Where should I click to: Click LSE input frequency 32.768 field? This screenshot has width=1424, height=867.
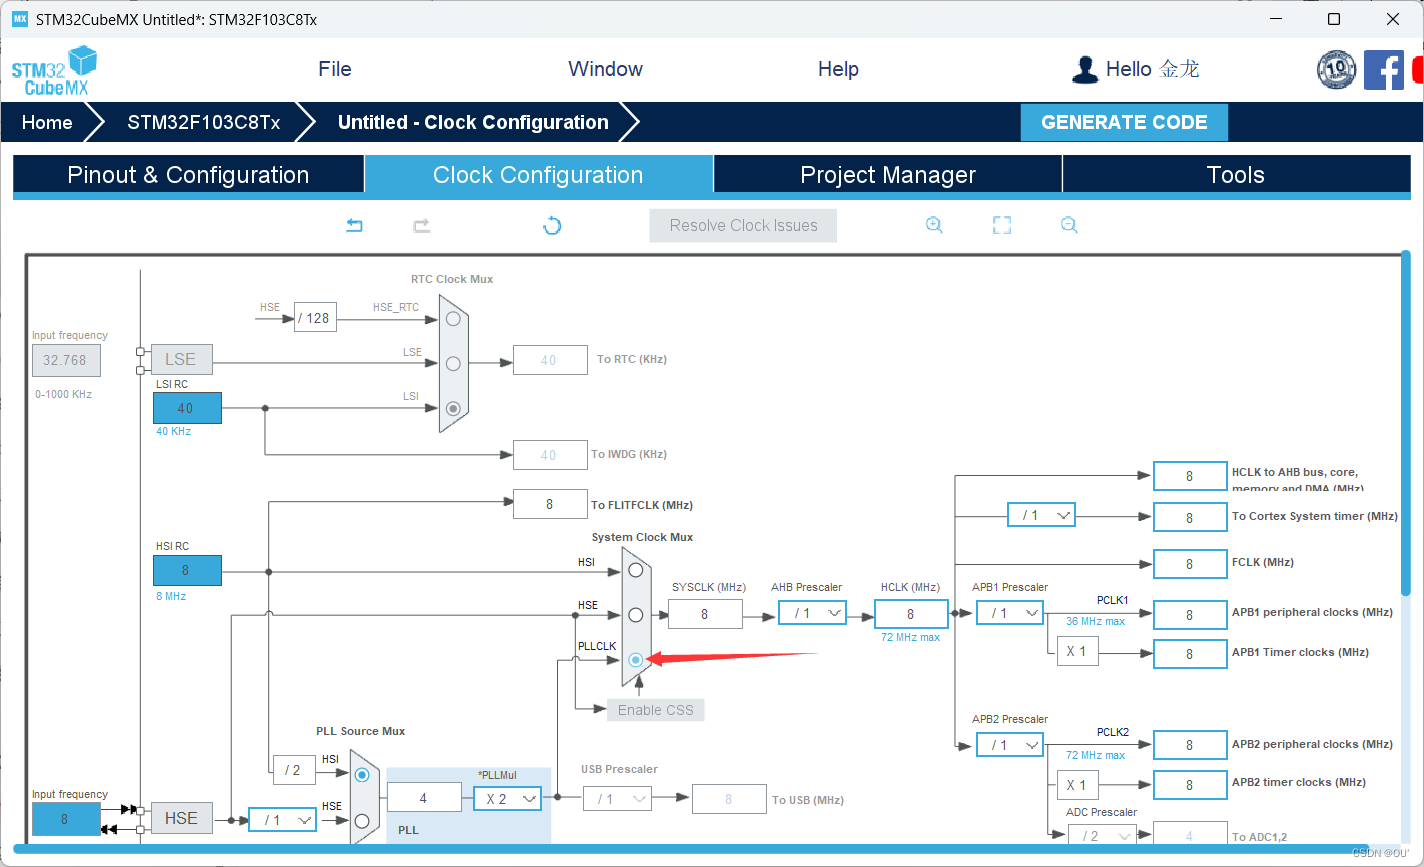click(65, 360)
